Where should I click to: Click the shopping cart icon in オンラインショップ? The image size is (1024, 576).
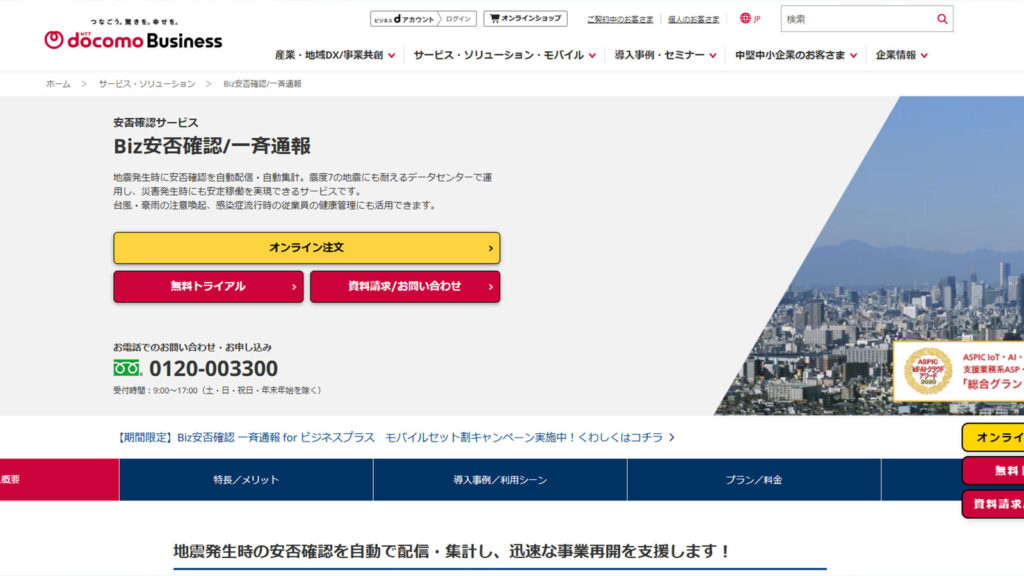(494, 18)
